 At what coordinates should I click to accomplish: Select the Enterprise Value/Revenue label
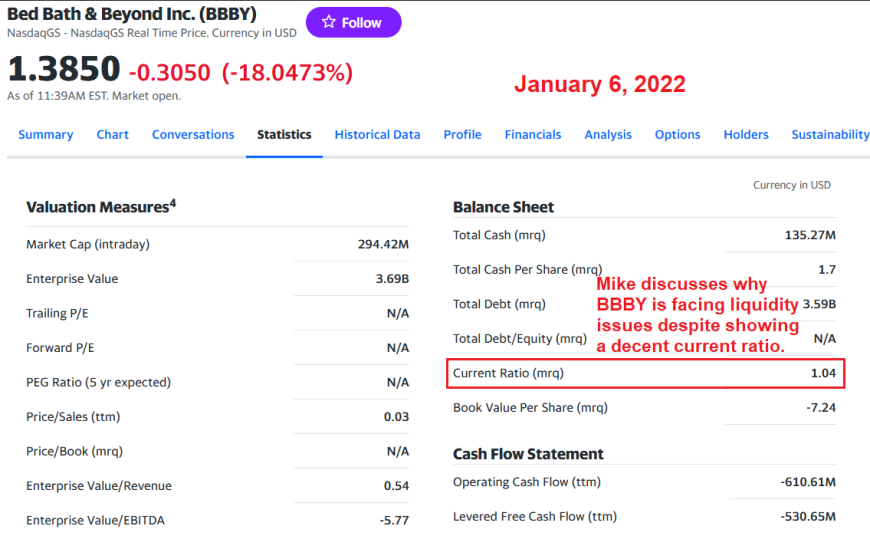click(x=99, y=486)
